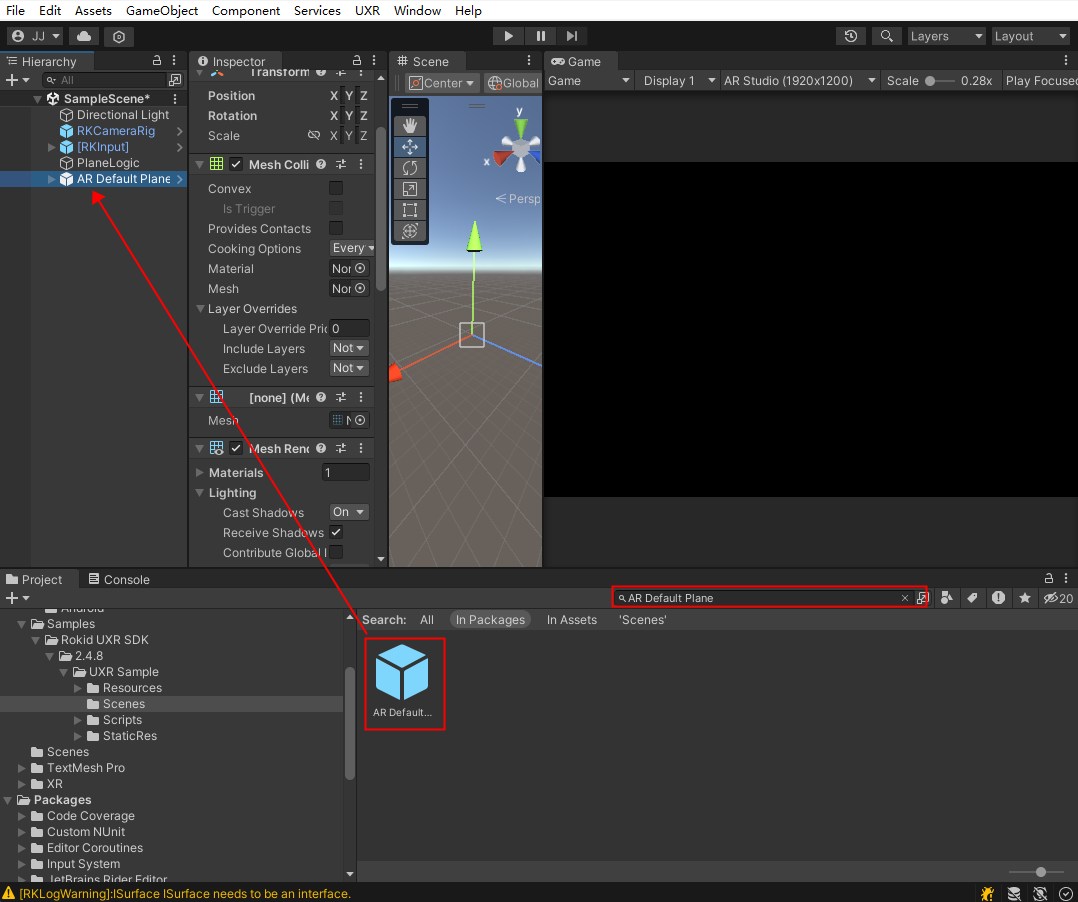Image resolution: width=1078 pixels, height=902 pixels.
Task: Open the Cast Shadows dropdown set to On
Action: (x=348, y=512)
